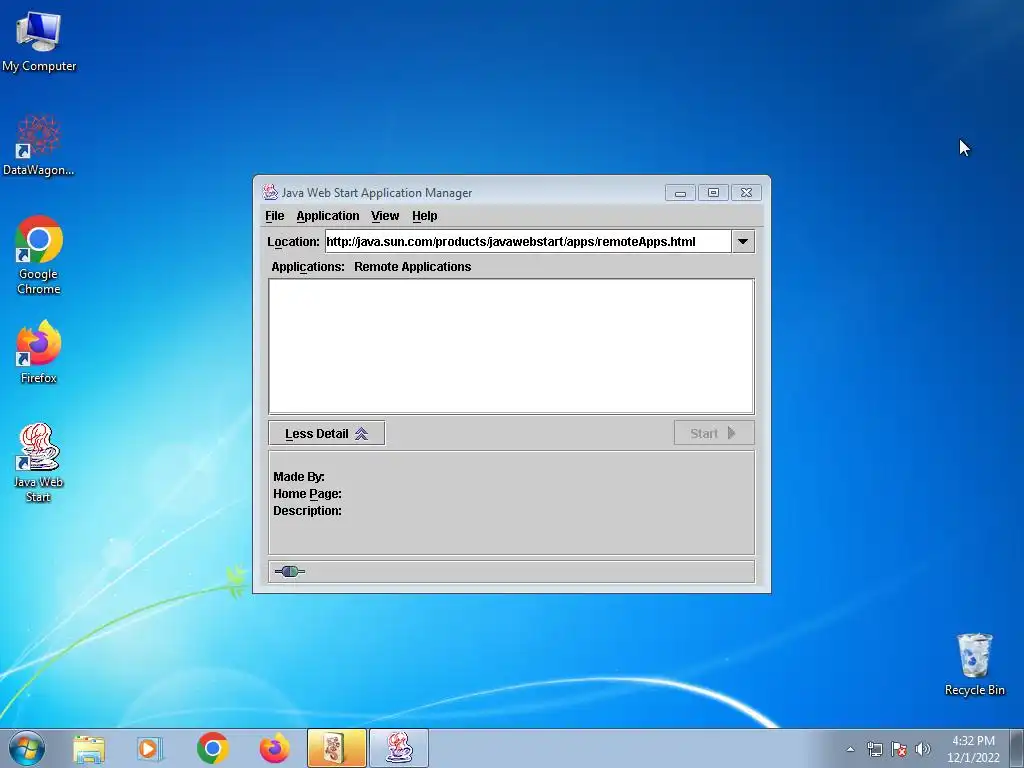The width and height of the screenshot is (1024, 768).
Task: Open the Help menu
Action: 424,216
